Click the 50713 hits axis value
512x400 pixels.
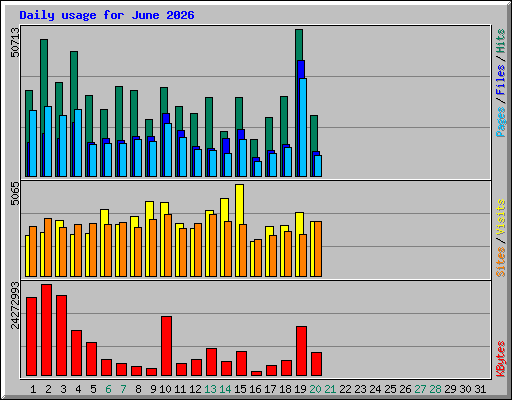pos(15,42)
